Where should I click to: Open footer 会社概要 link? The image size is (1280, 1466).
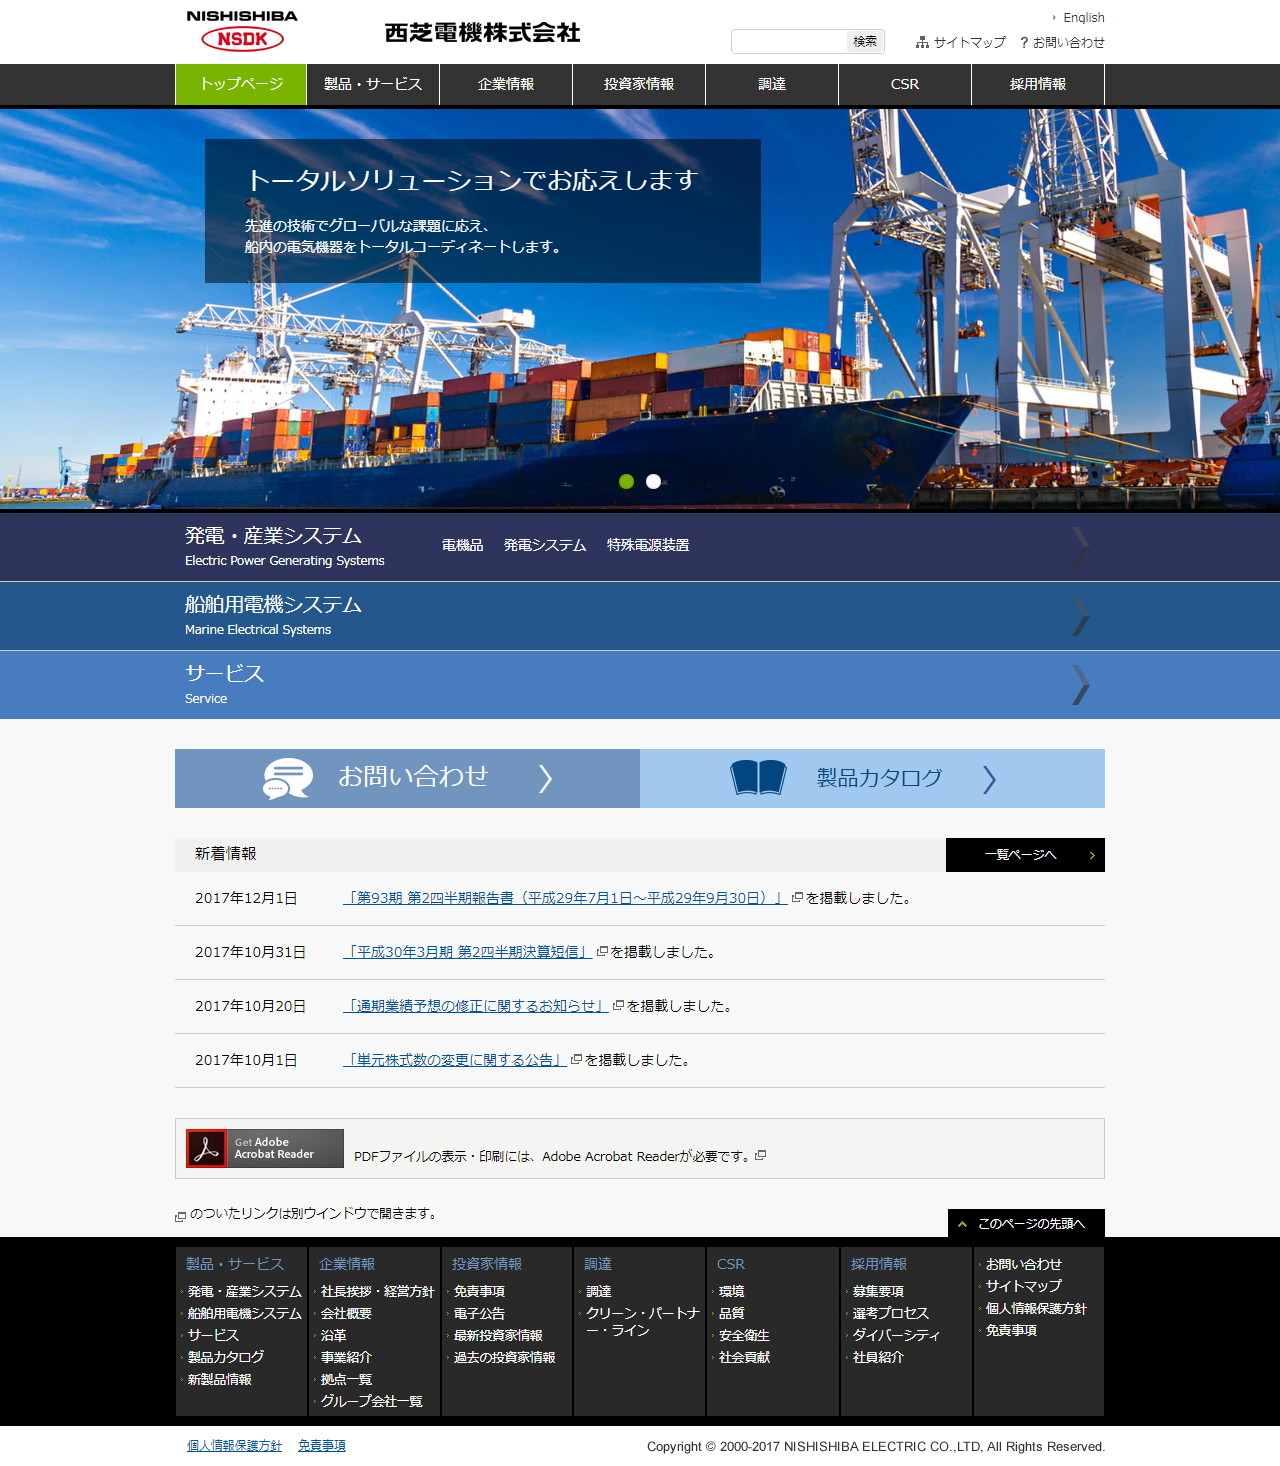346,1314
